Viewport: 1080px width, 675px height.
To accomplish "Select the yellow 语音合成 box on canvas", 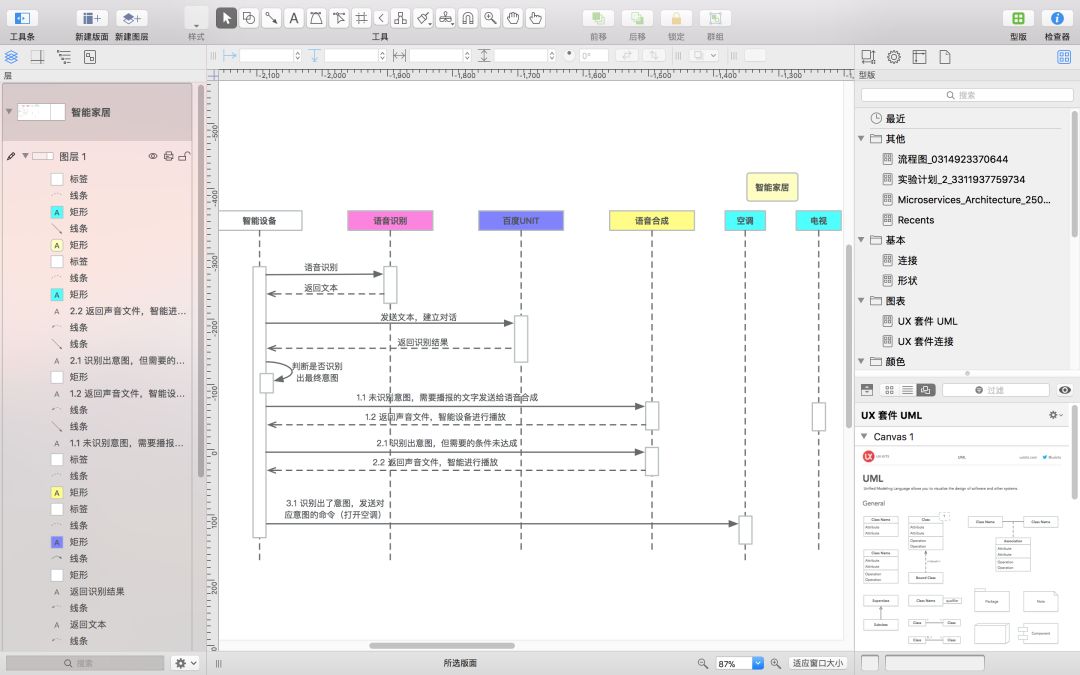I will tap(652, 220).
